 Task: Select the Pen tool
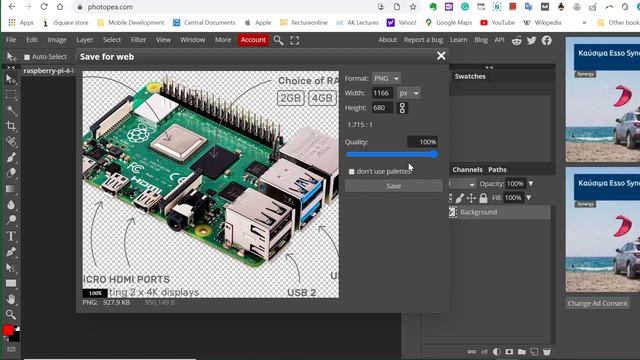tap(11, 251)
